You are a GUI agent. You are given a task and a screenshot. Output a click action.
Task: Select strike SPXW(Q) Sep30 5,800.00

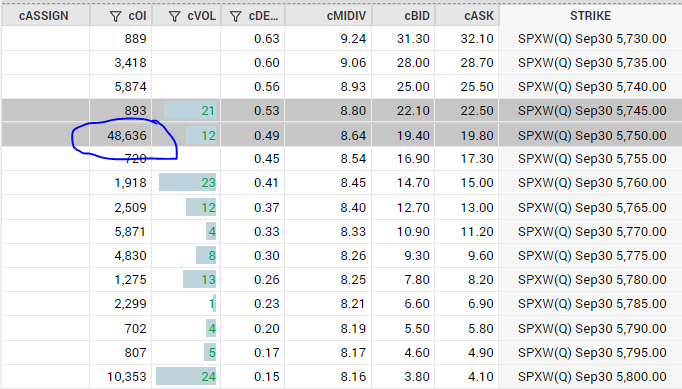592,376
